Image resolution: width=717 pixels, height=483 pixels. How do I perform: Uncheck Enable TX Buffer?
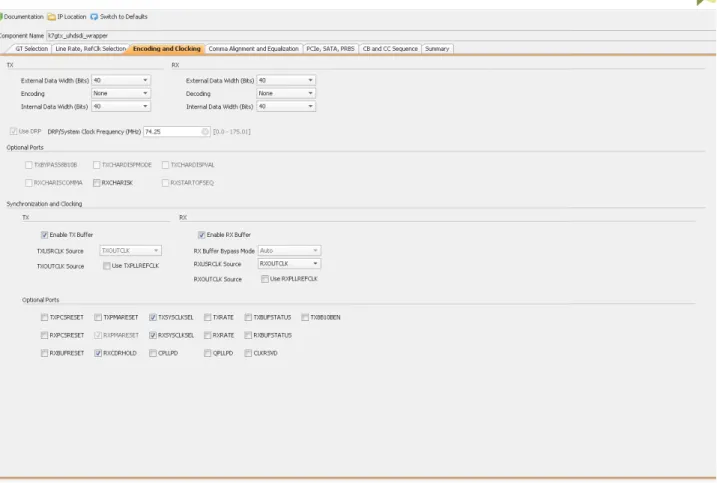44,235
